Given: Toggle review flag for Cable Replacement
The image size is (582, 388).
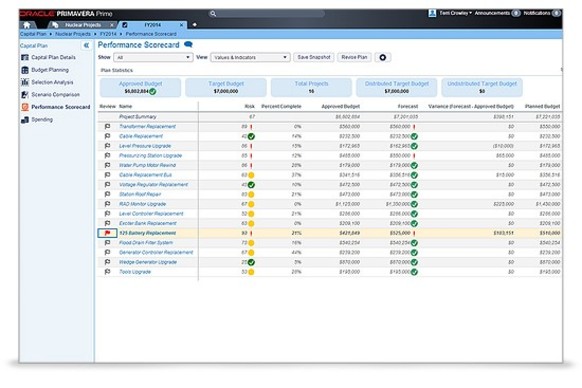Looking at the screenshot, I should (107, 136).
